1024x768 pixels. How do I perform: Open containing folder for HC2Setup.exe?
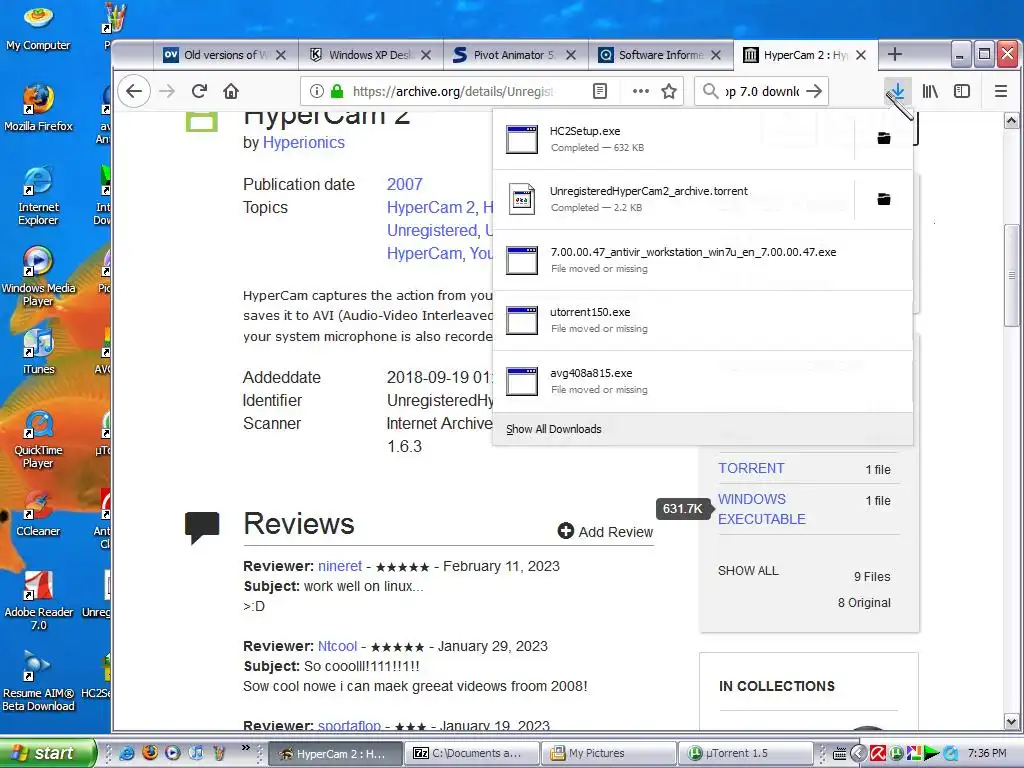(x=884, y=138)
